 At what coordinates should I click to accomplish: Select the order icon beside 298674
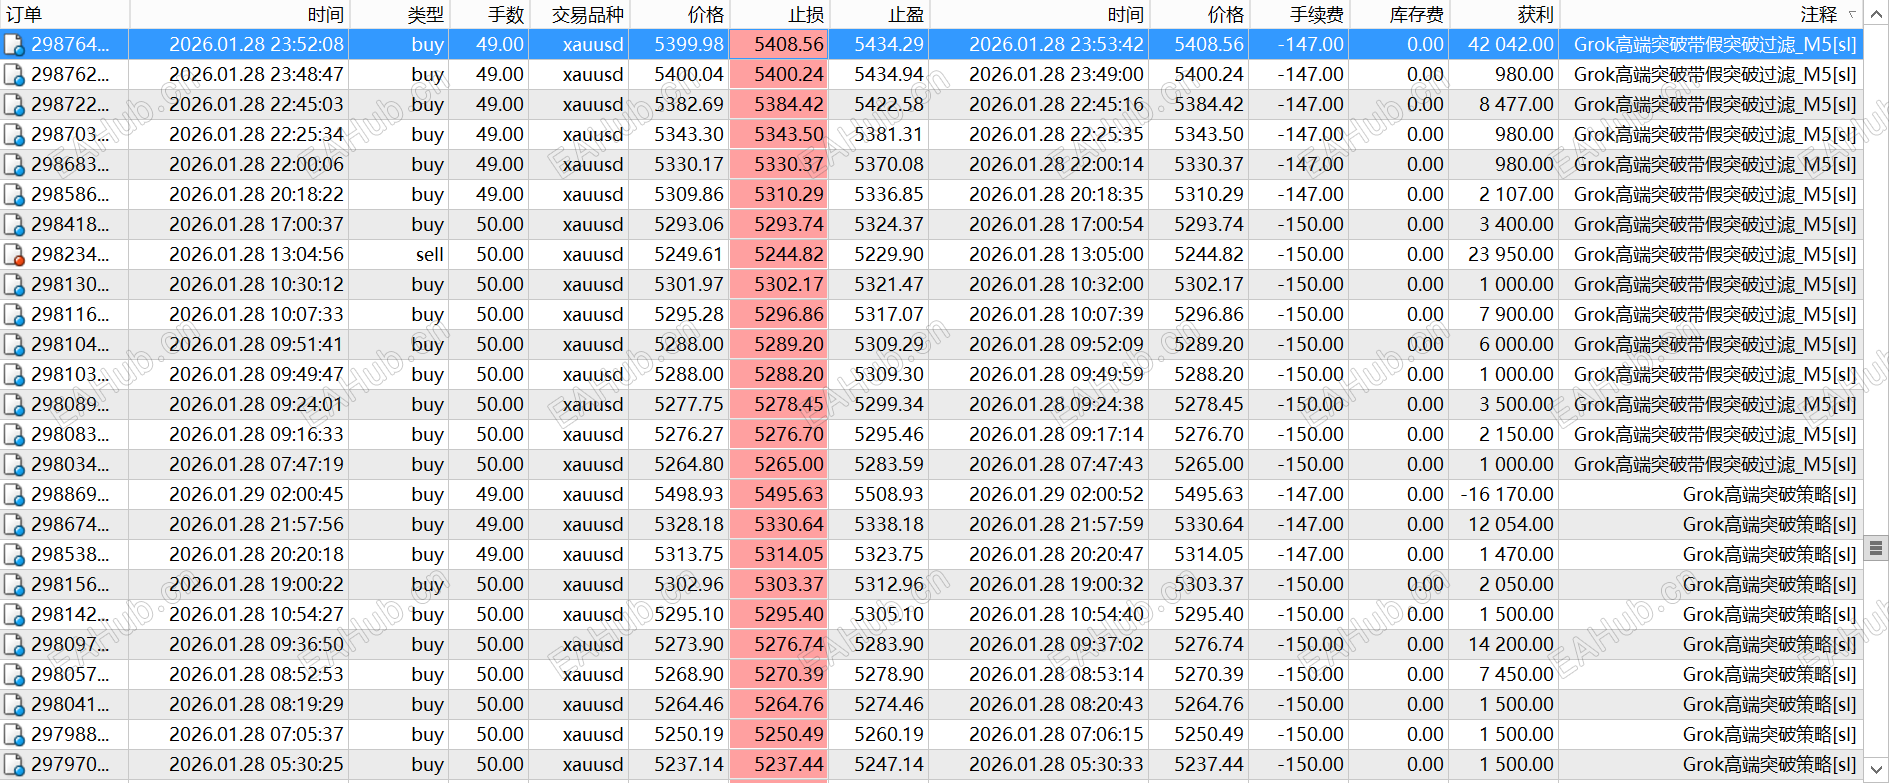[x=14, y=525]
